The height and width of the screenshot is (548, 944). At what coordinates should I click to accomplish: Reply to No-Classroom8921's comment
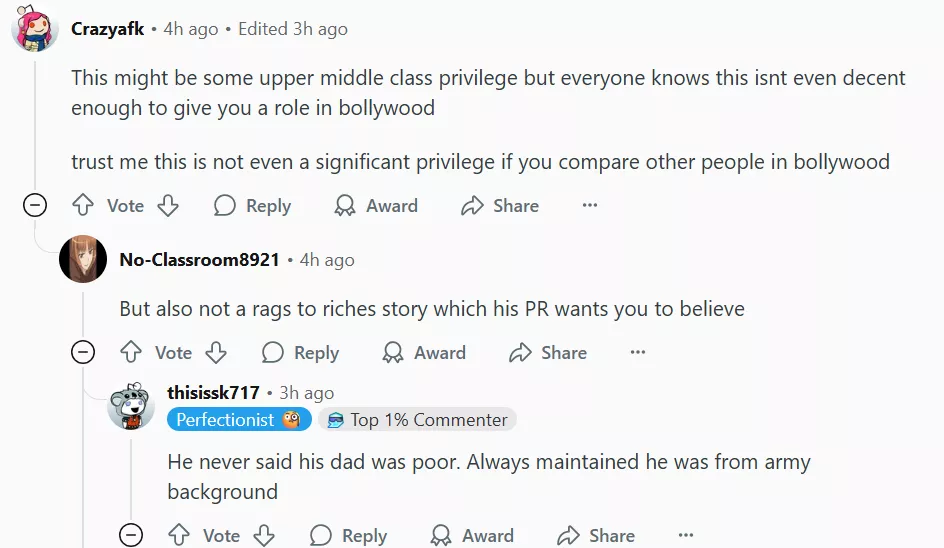click(301, 353)
